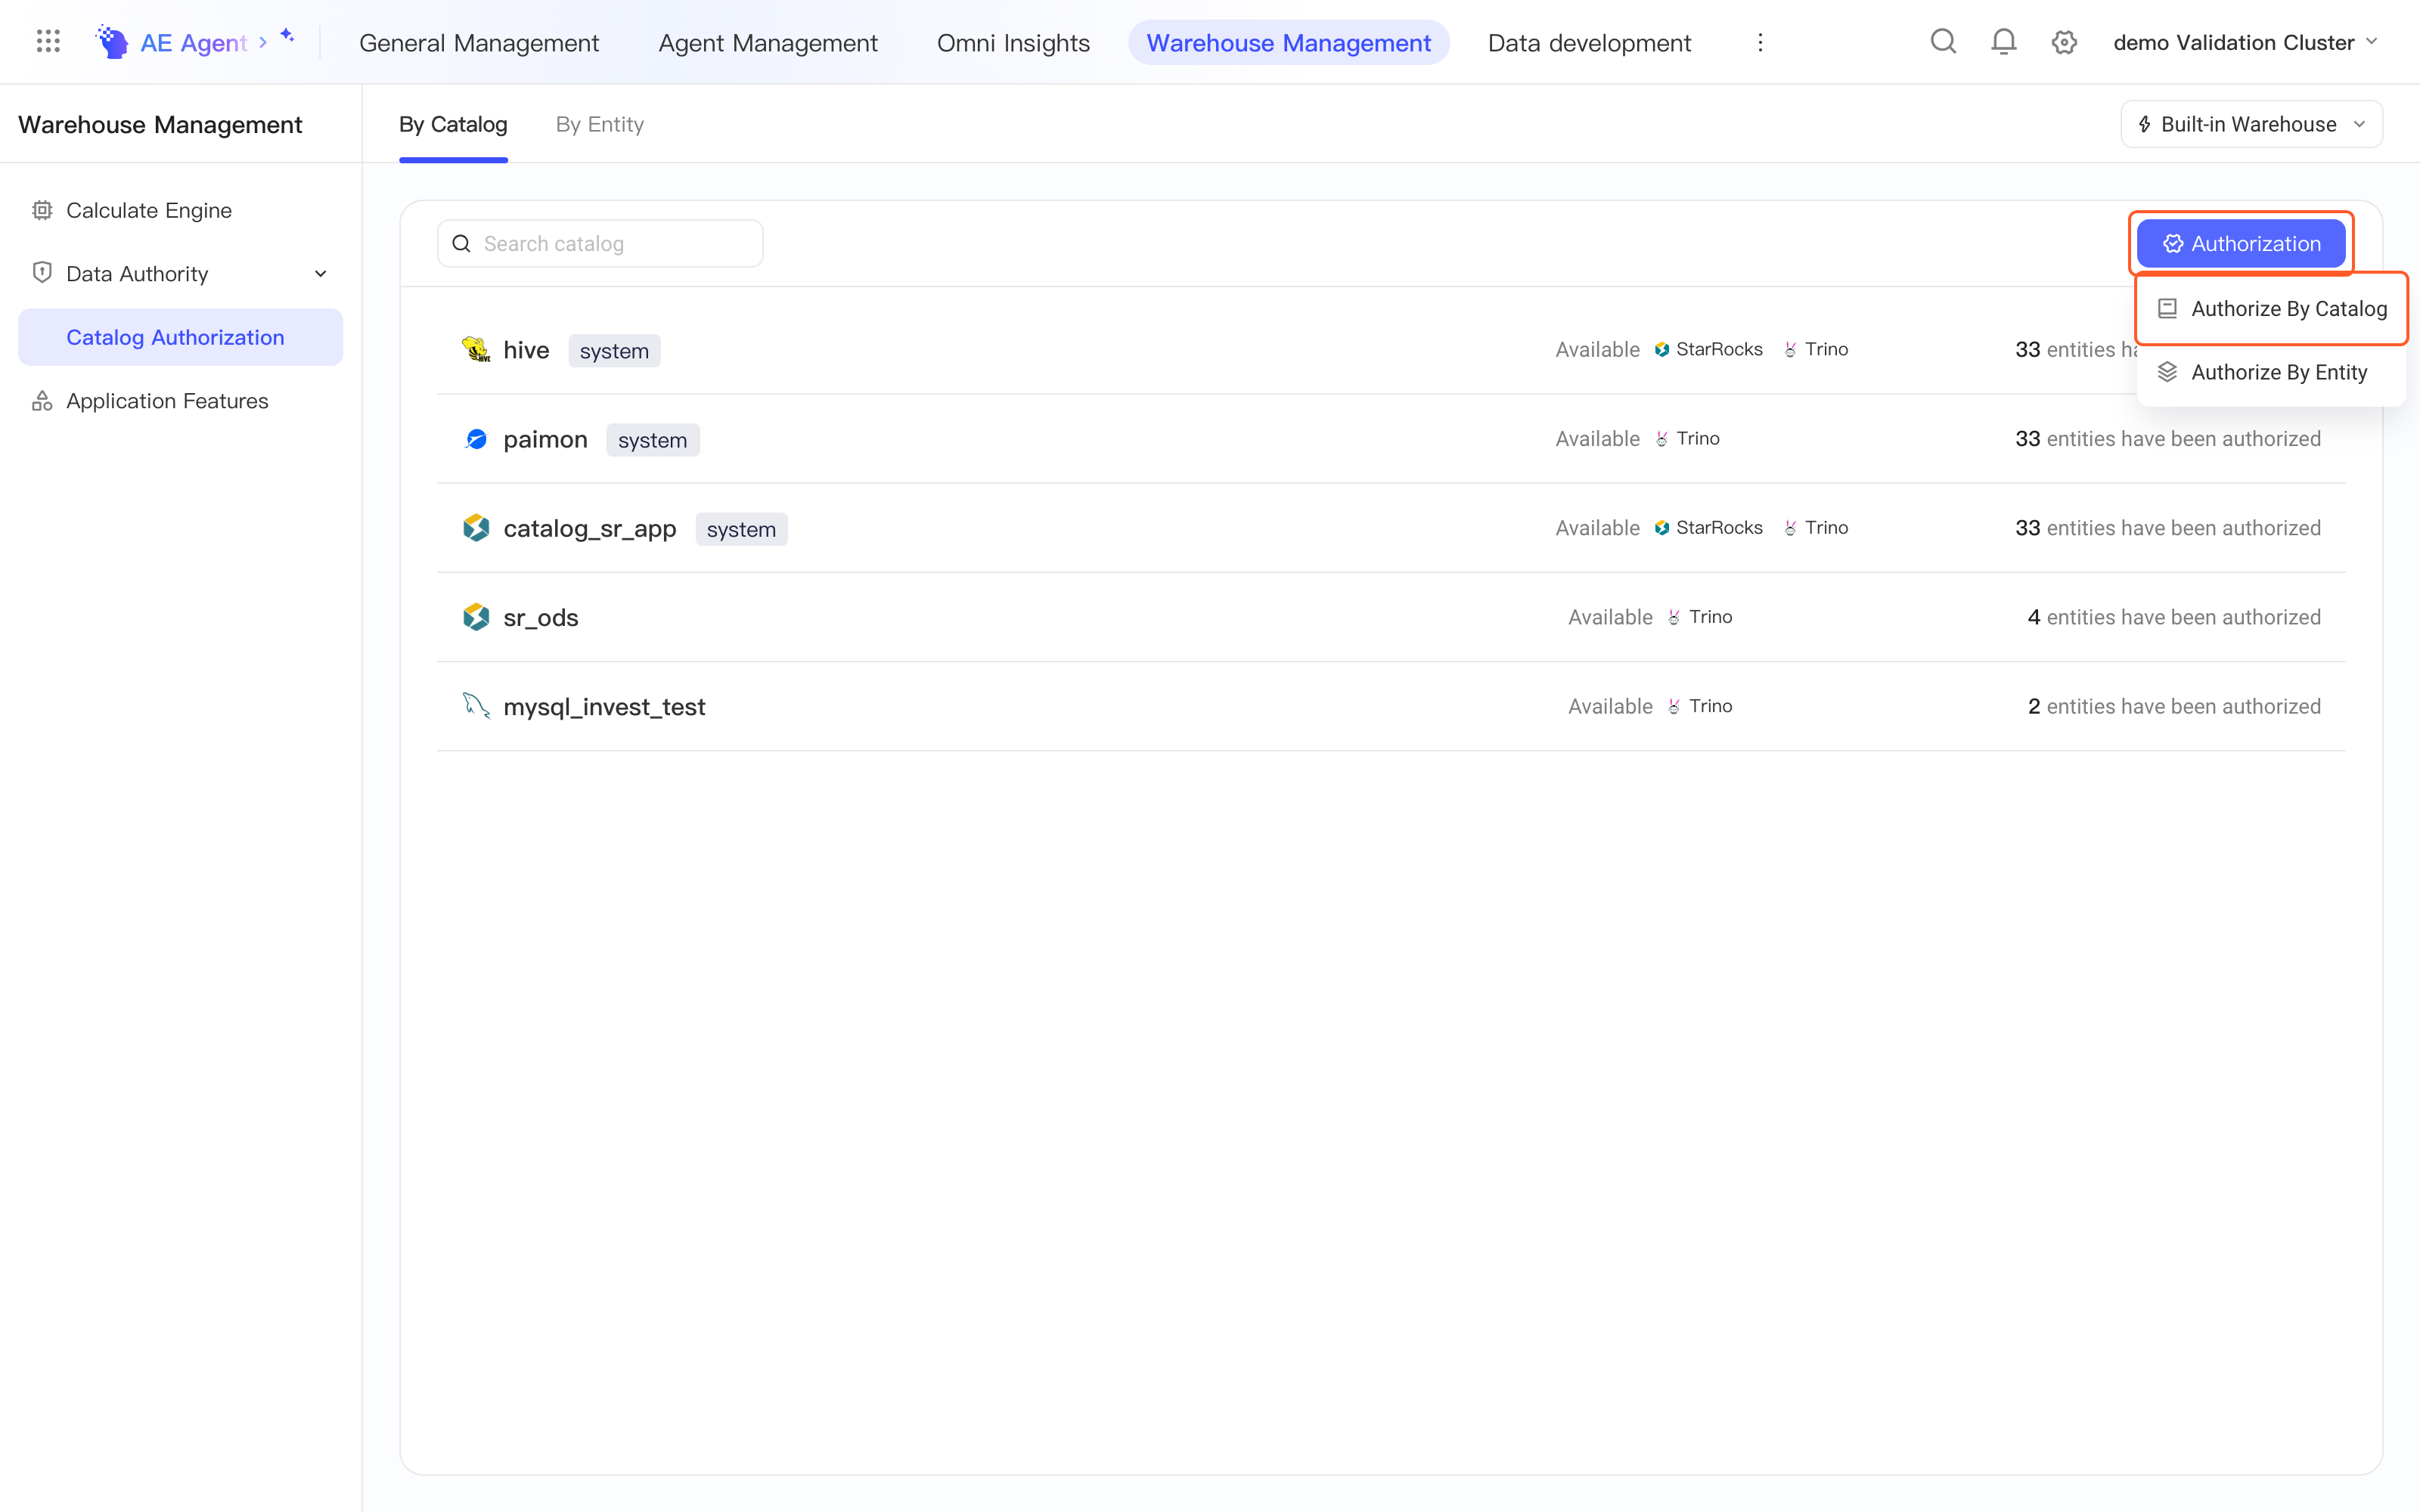This screenshot has width=2420, height=1512.
Task: Switch to the By Entity tab
Action: tap(600, 124)
